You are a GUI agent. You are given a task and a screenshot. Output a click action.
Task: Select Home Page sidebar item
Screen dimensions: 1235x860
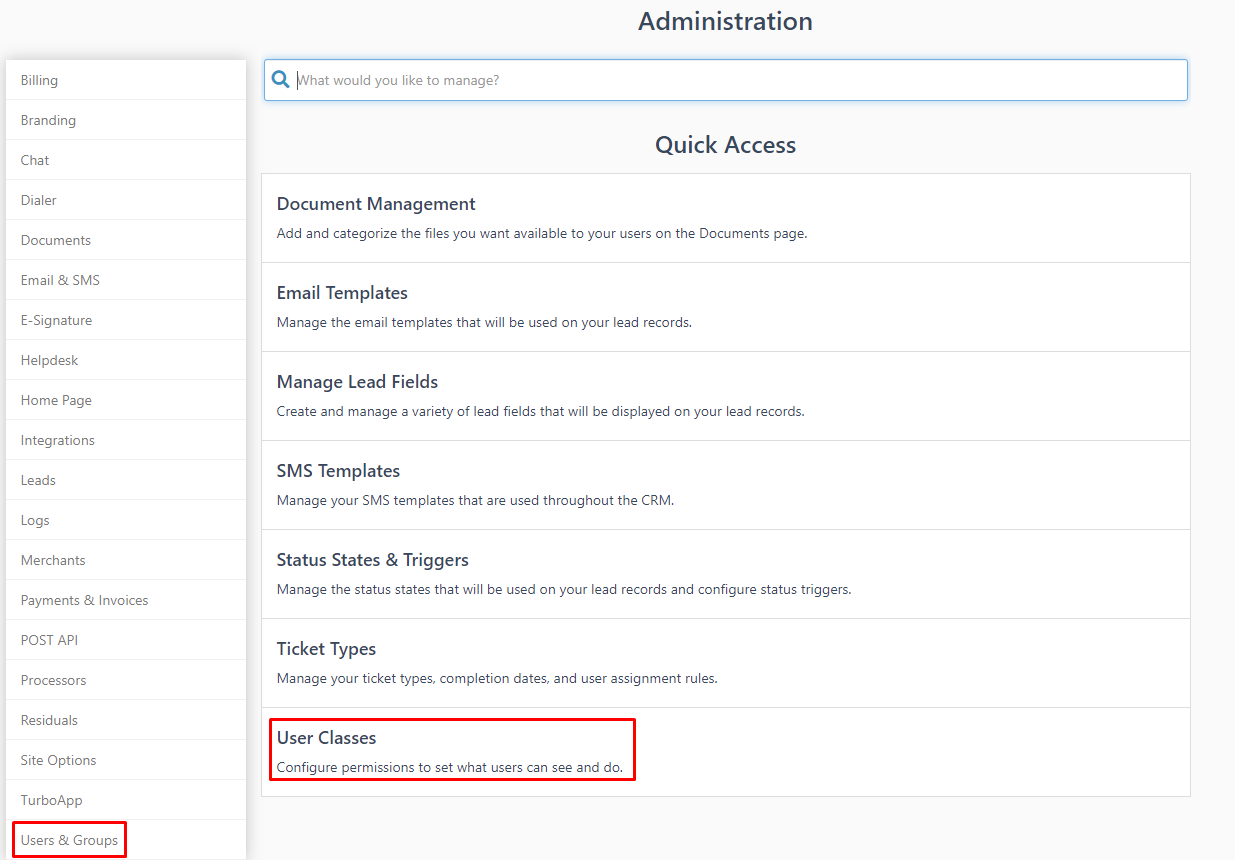click(126, 400)
